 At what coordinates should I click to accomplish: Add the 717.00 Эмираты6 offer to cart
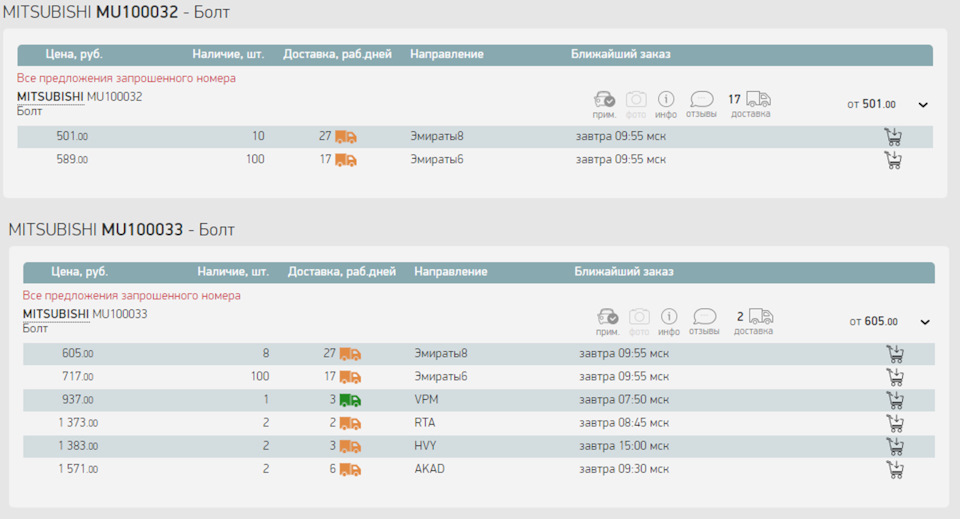click(895, 377)
